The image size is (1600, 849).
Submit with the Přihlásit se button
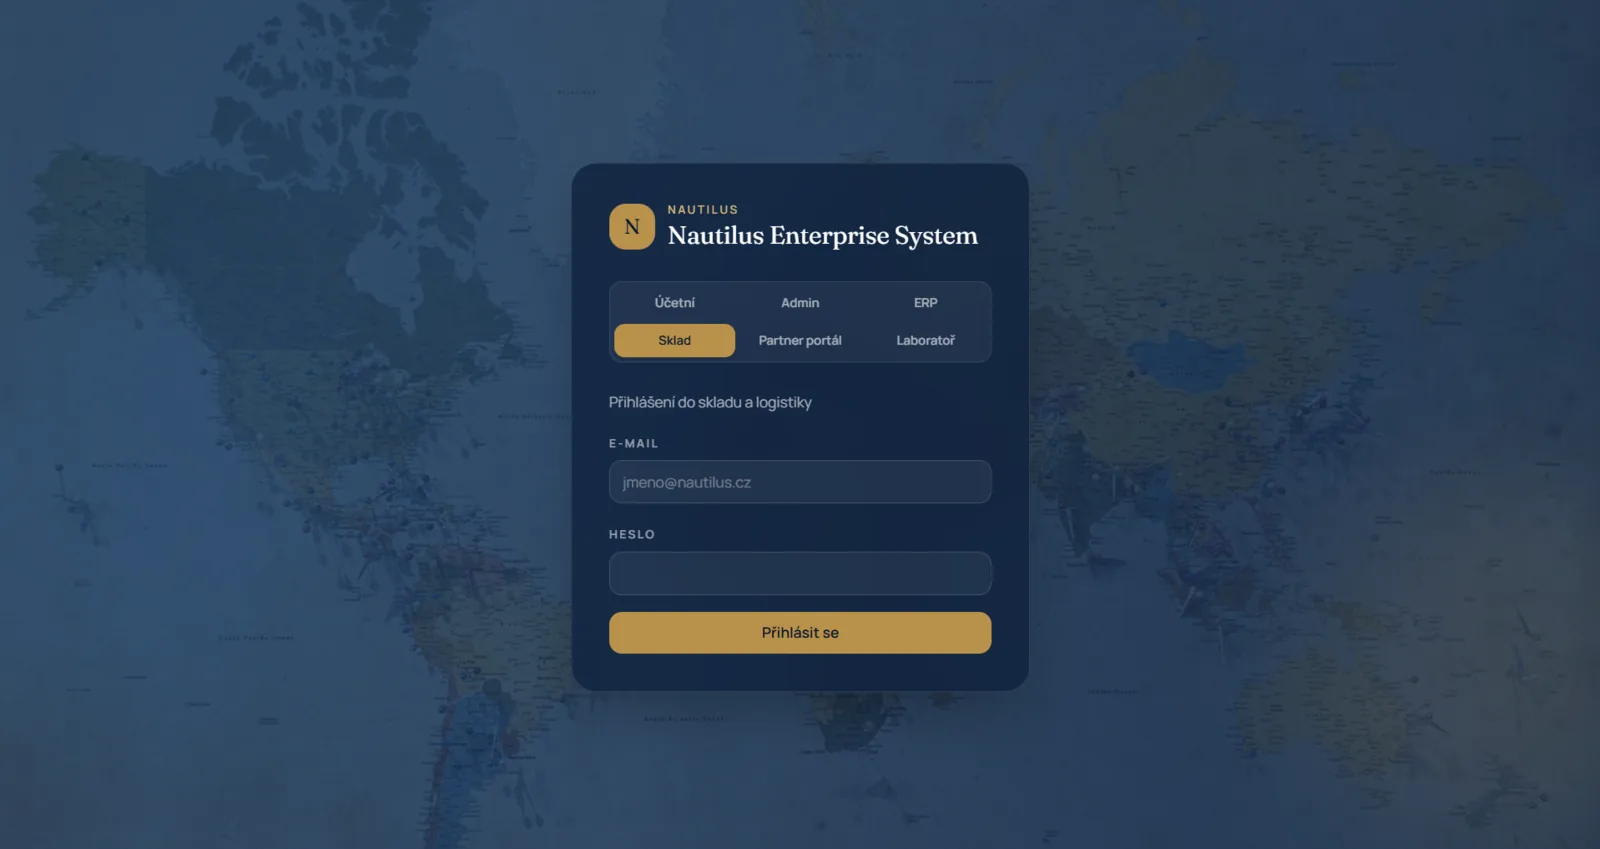[x=800, y=633]
